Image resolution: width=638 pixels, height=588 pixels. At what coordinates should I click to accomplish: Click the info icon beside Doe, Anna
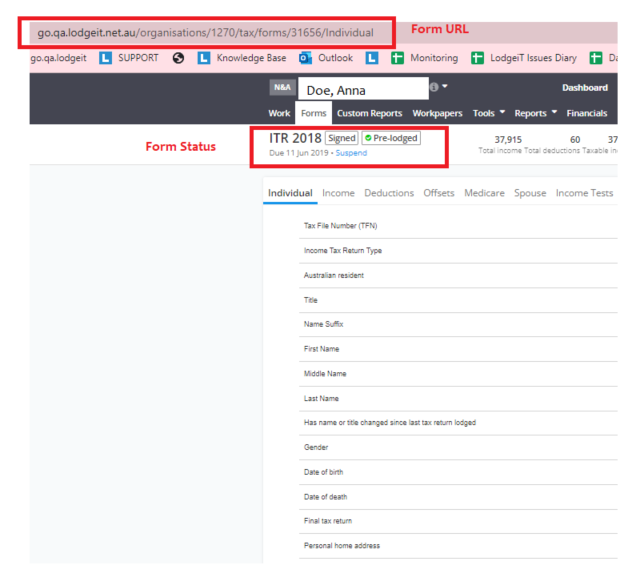(434, 87)
